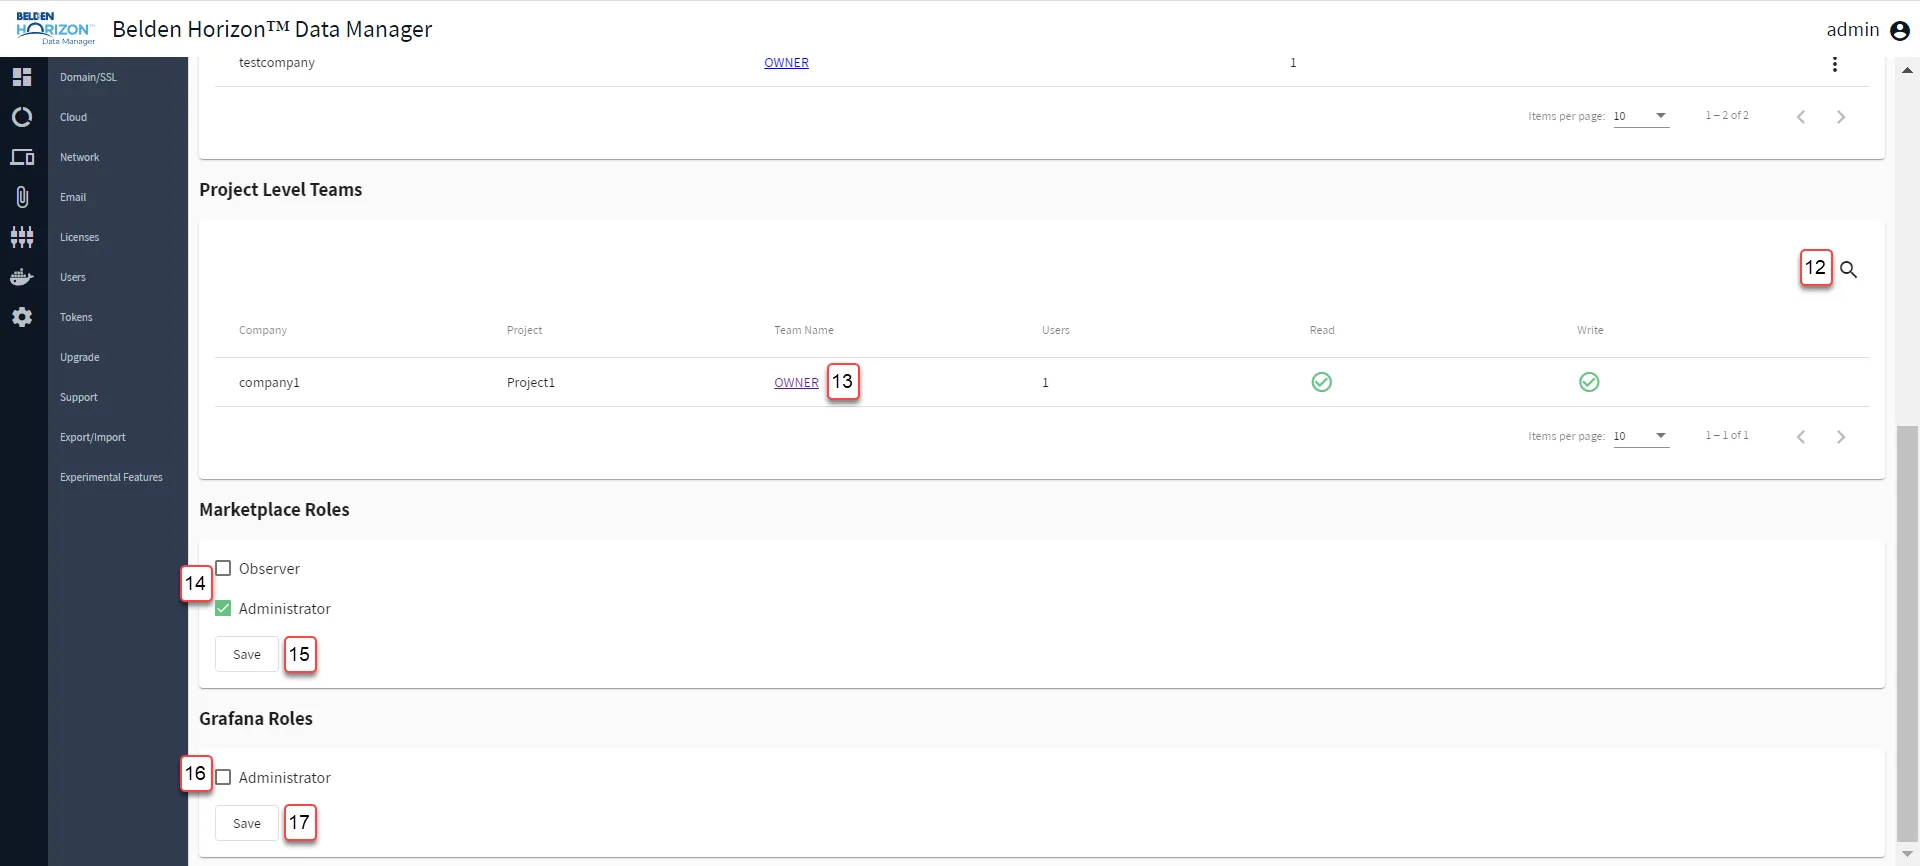This screenshot has width=1920, height=866.
Task: Click the paperclip icon in sidebar
Action: tap(22, 197)
